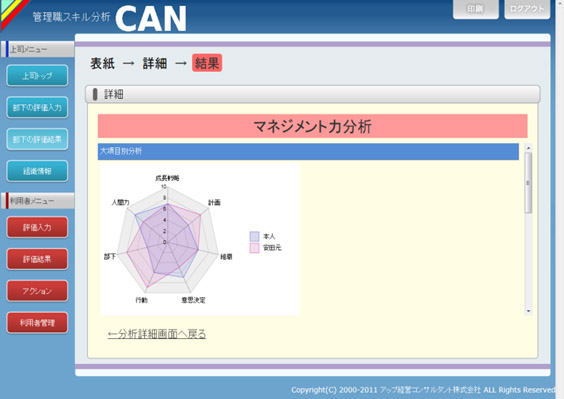Click the CAN logo title
The height and width of the screenshot is (399, 564).
click(x=151, y=19)
